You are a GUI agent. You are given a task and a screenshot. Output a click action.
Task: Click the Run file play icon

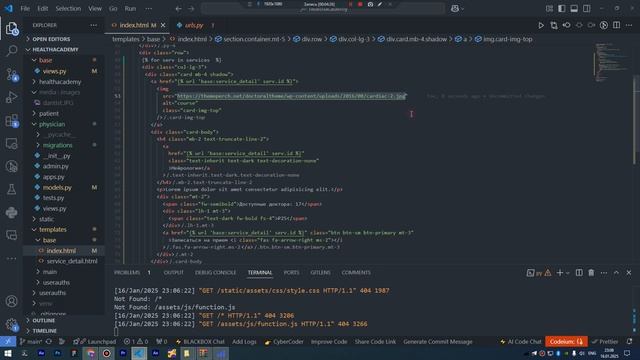click(x=541, y=25)
